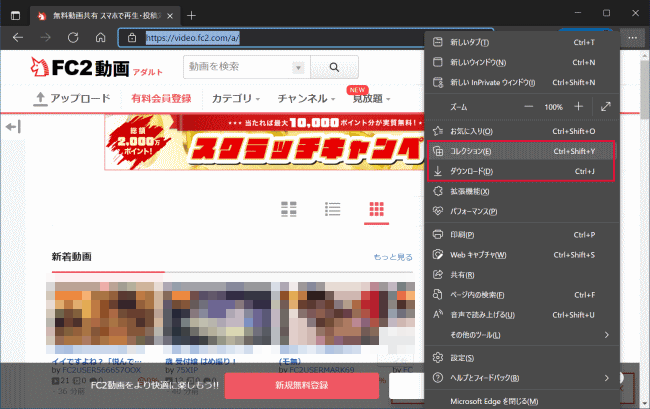Expand the チャンネル dropdown

coord(306,99)
